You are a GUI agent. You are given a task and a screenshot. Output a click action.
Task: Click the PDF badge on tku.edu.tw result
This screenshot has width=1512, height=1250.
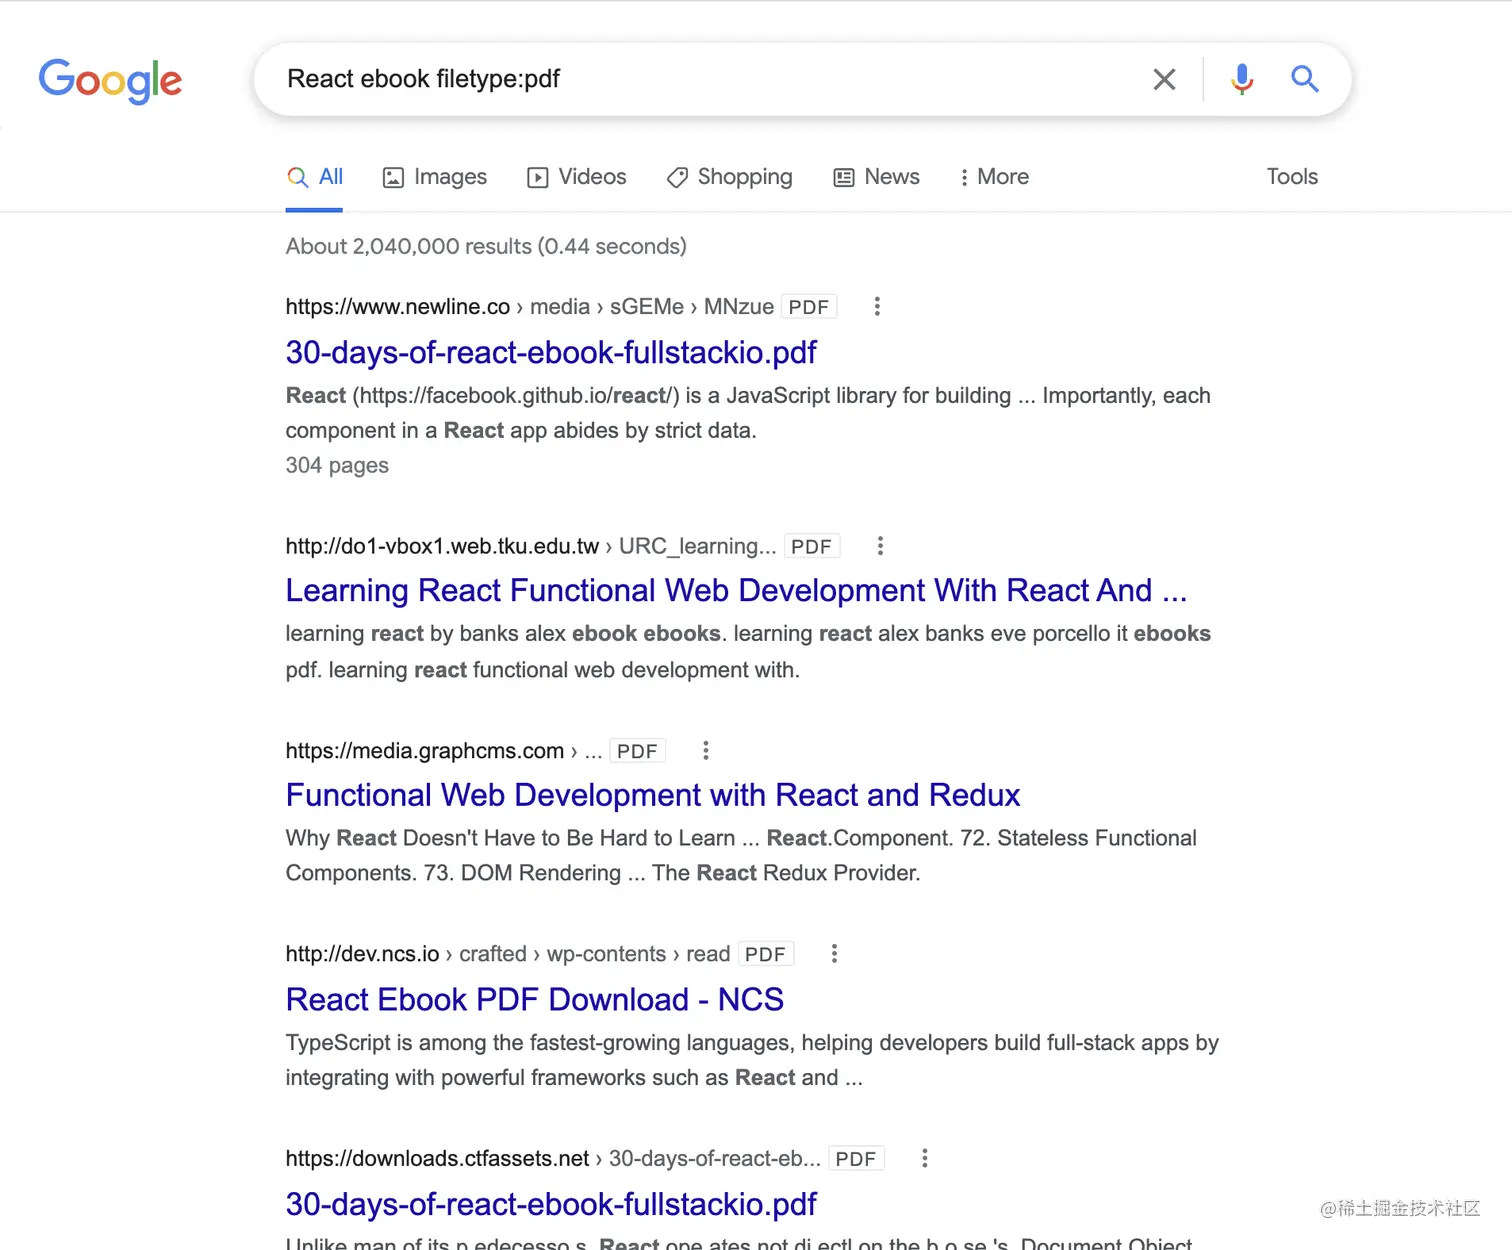click(x=812, y=547)
